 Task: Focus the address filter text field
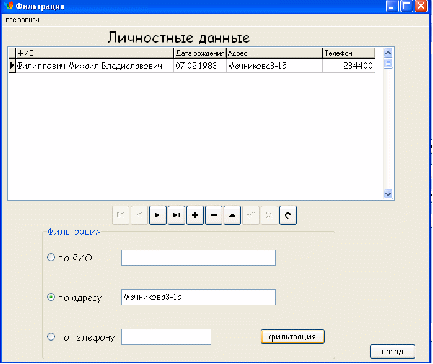pyautogui.click(x=198, y=297)
